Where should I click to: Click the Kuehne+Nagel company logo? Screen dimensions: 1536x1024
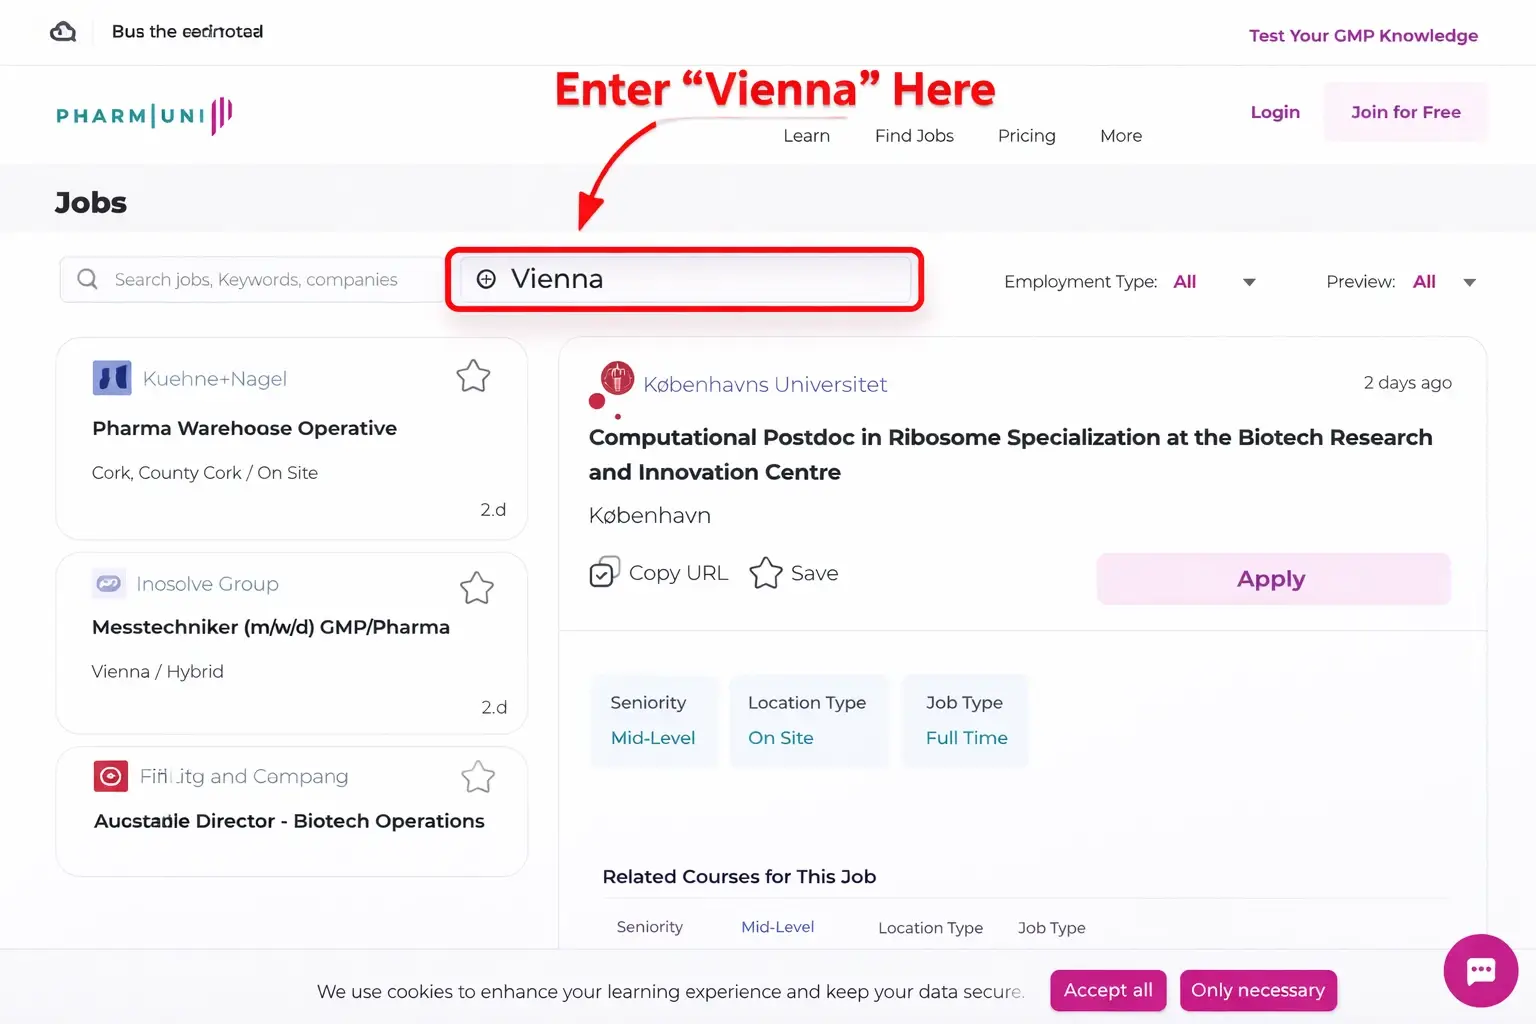tap(112, 378)
